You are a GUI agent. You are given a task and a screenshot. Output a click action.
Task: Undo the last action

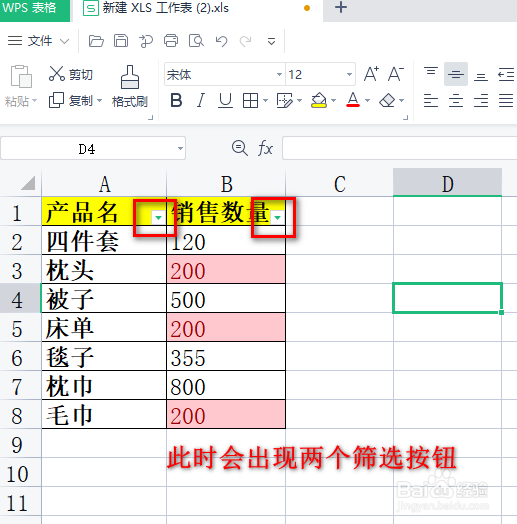click(221, 41)
